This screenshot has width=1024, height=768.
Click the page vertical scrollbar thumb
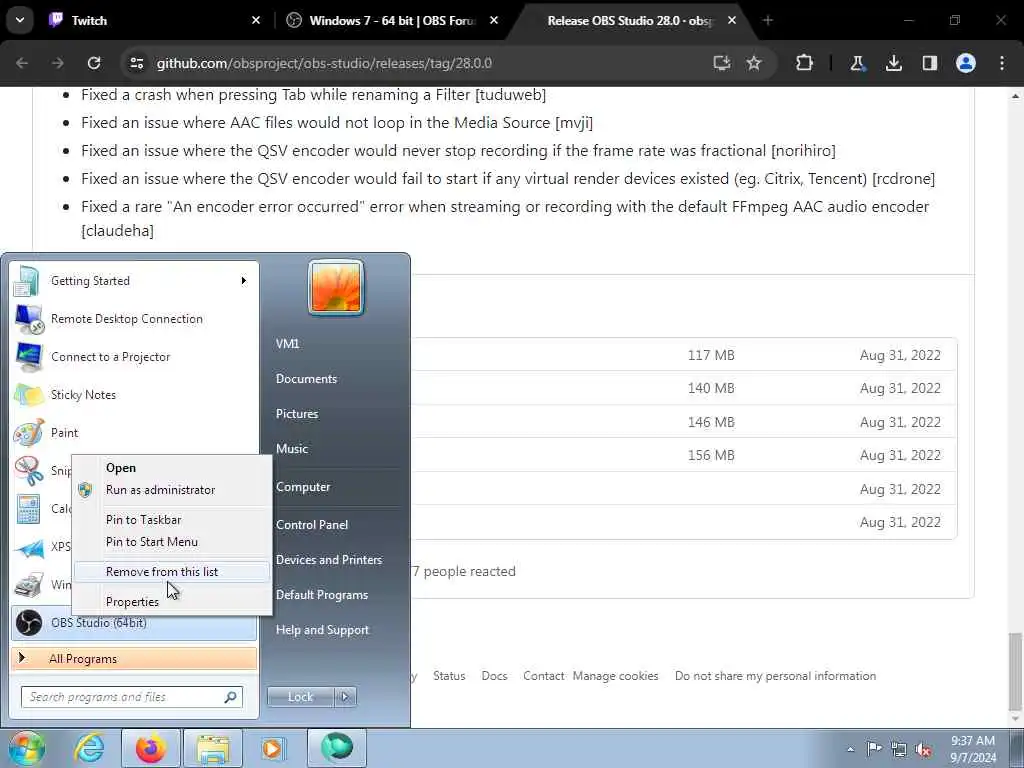[1015, 671]
